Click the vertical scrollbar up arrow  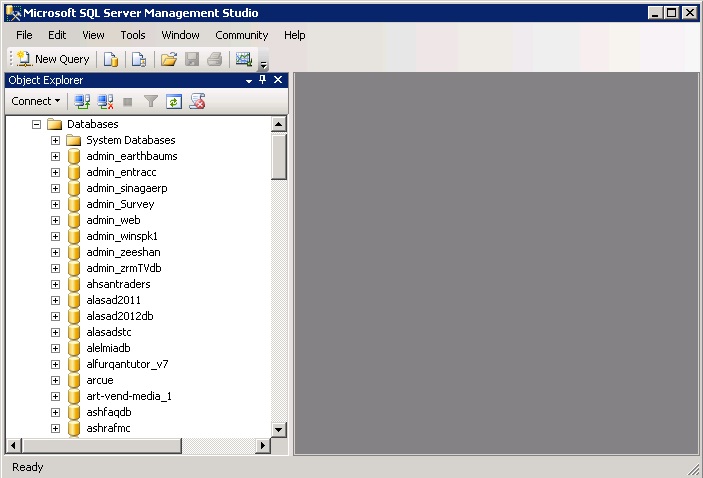click(x=278, y=124)
